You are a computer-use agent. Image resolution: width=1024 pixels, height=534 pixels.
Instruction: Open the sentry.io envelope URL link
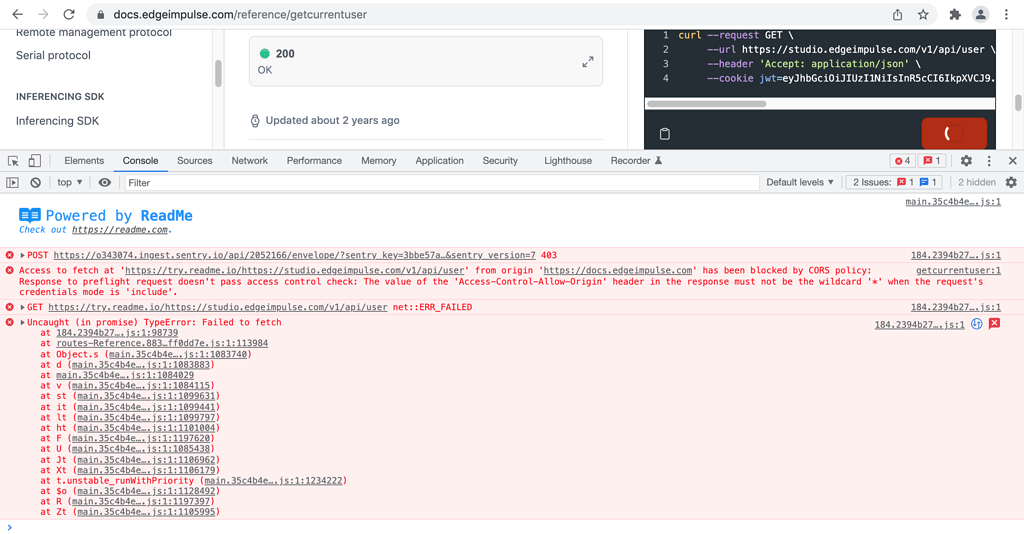coord(295,255)
